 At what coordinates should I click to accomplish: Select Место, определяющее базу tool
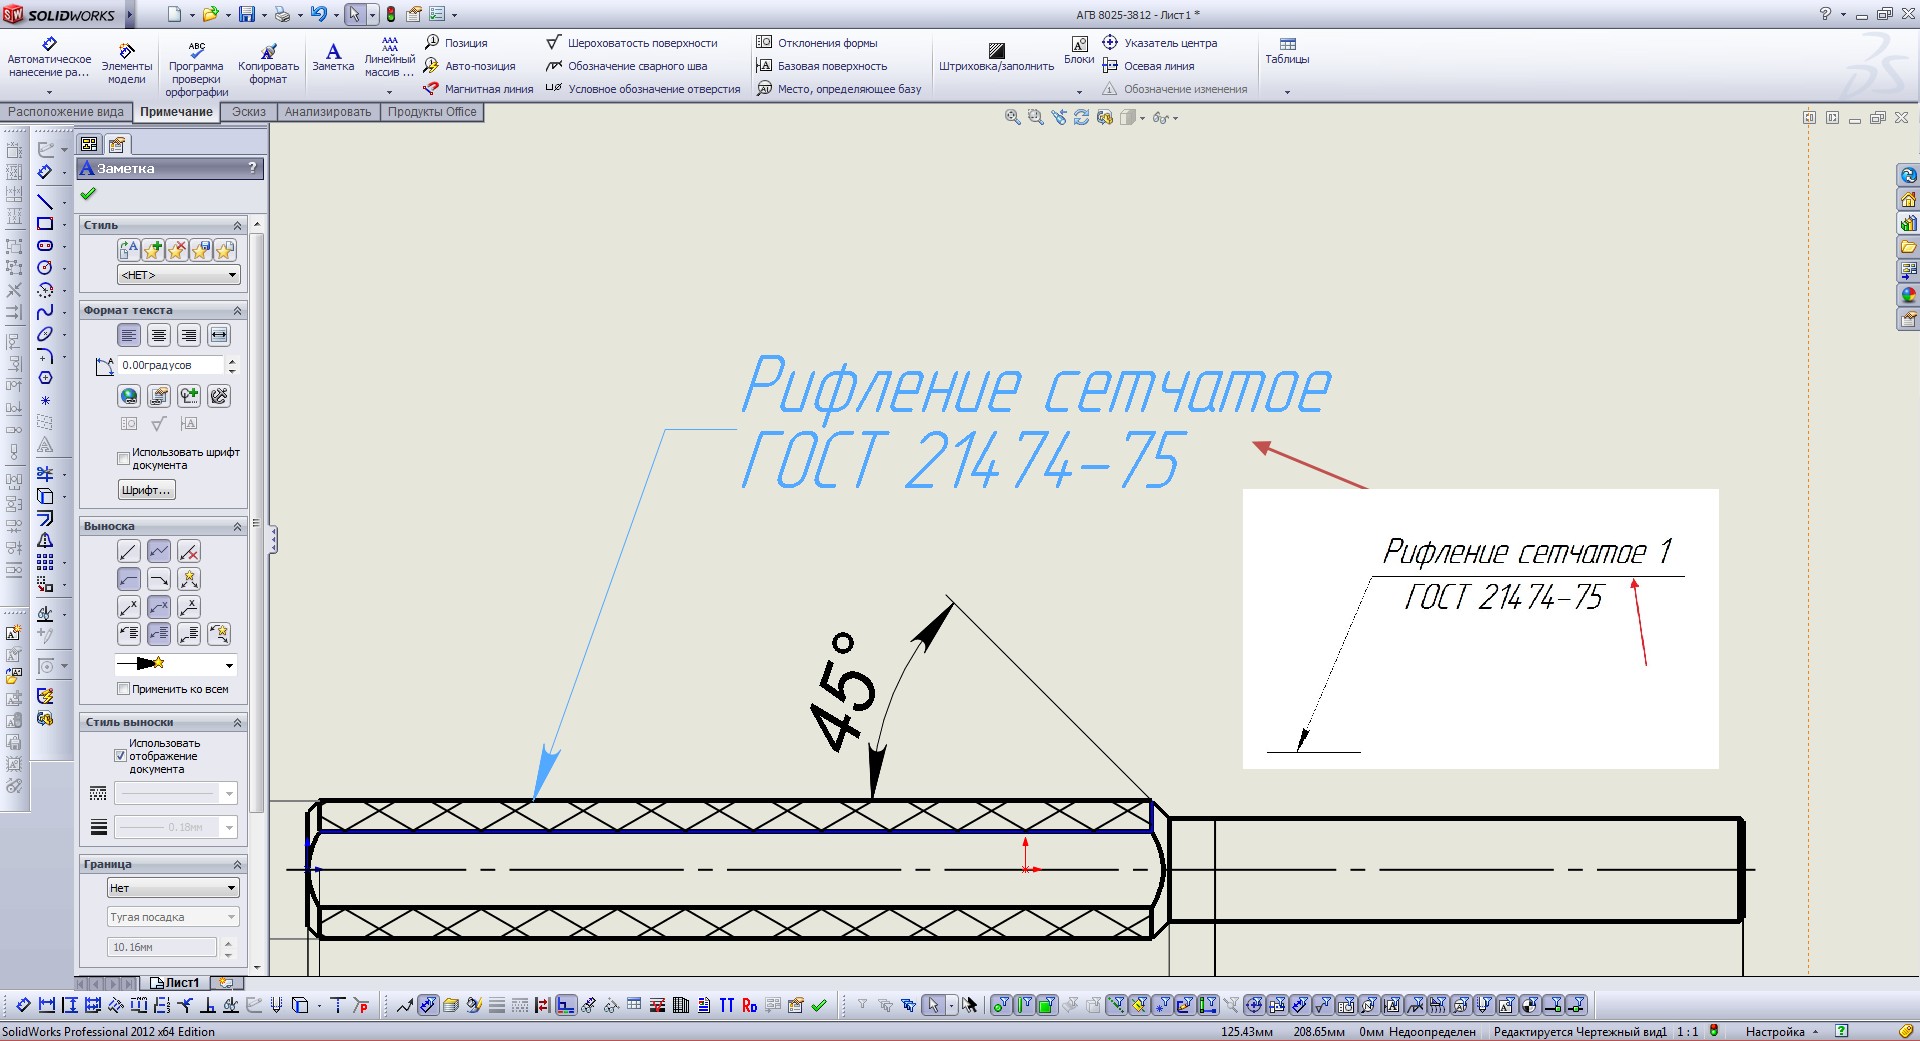click(839, 89)
